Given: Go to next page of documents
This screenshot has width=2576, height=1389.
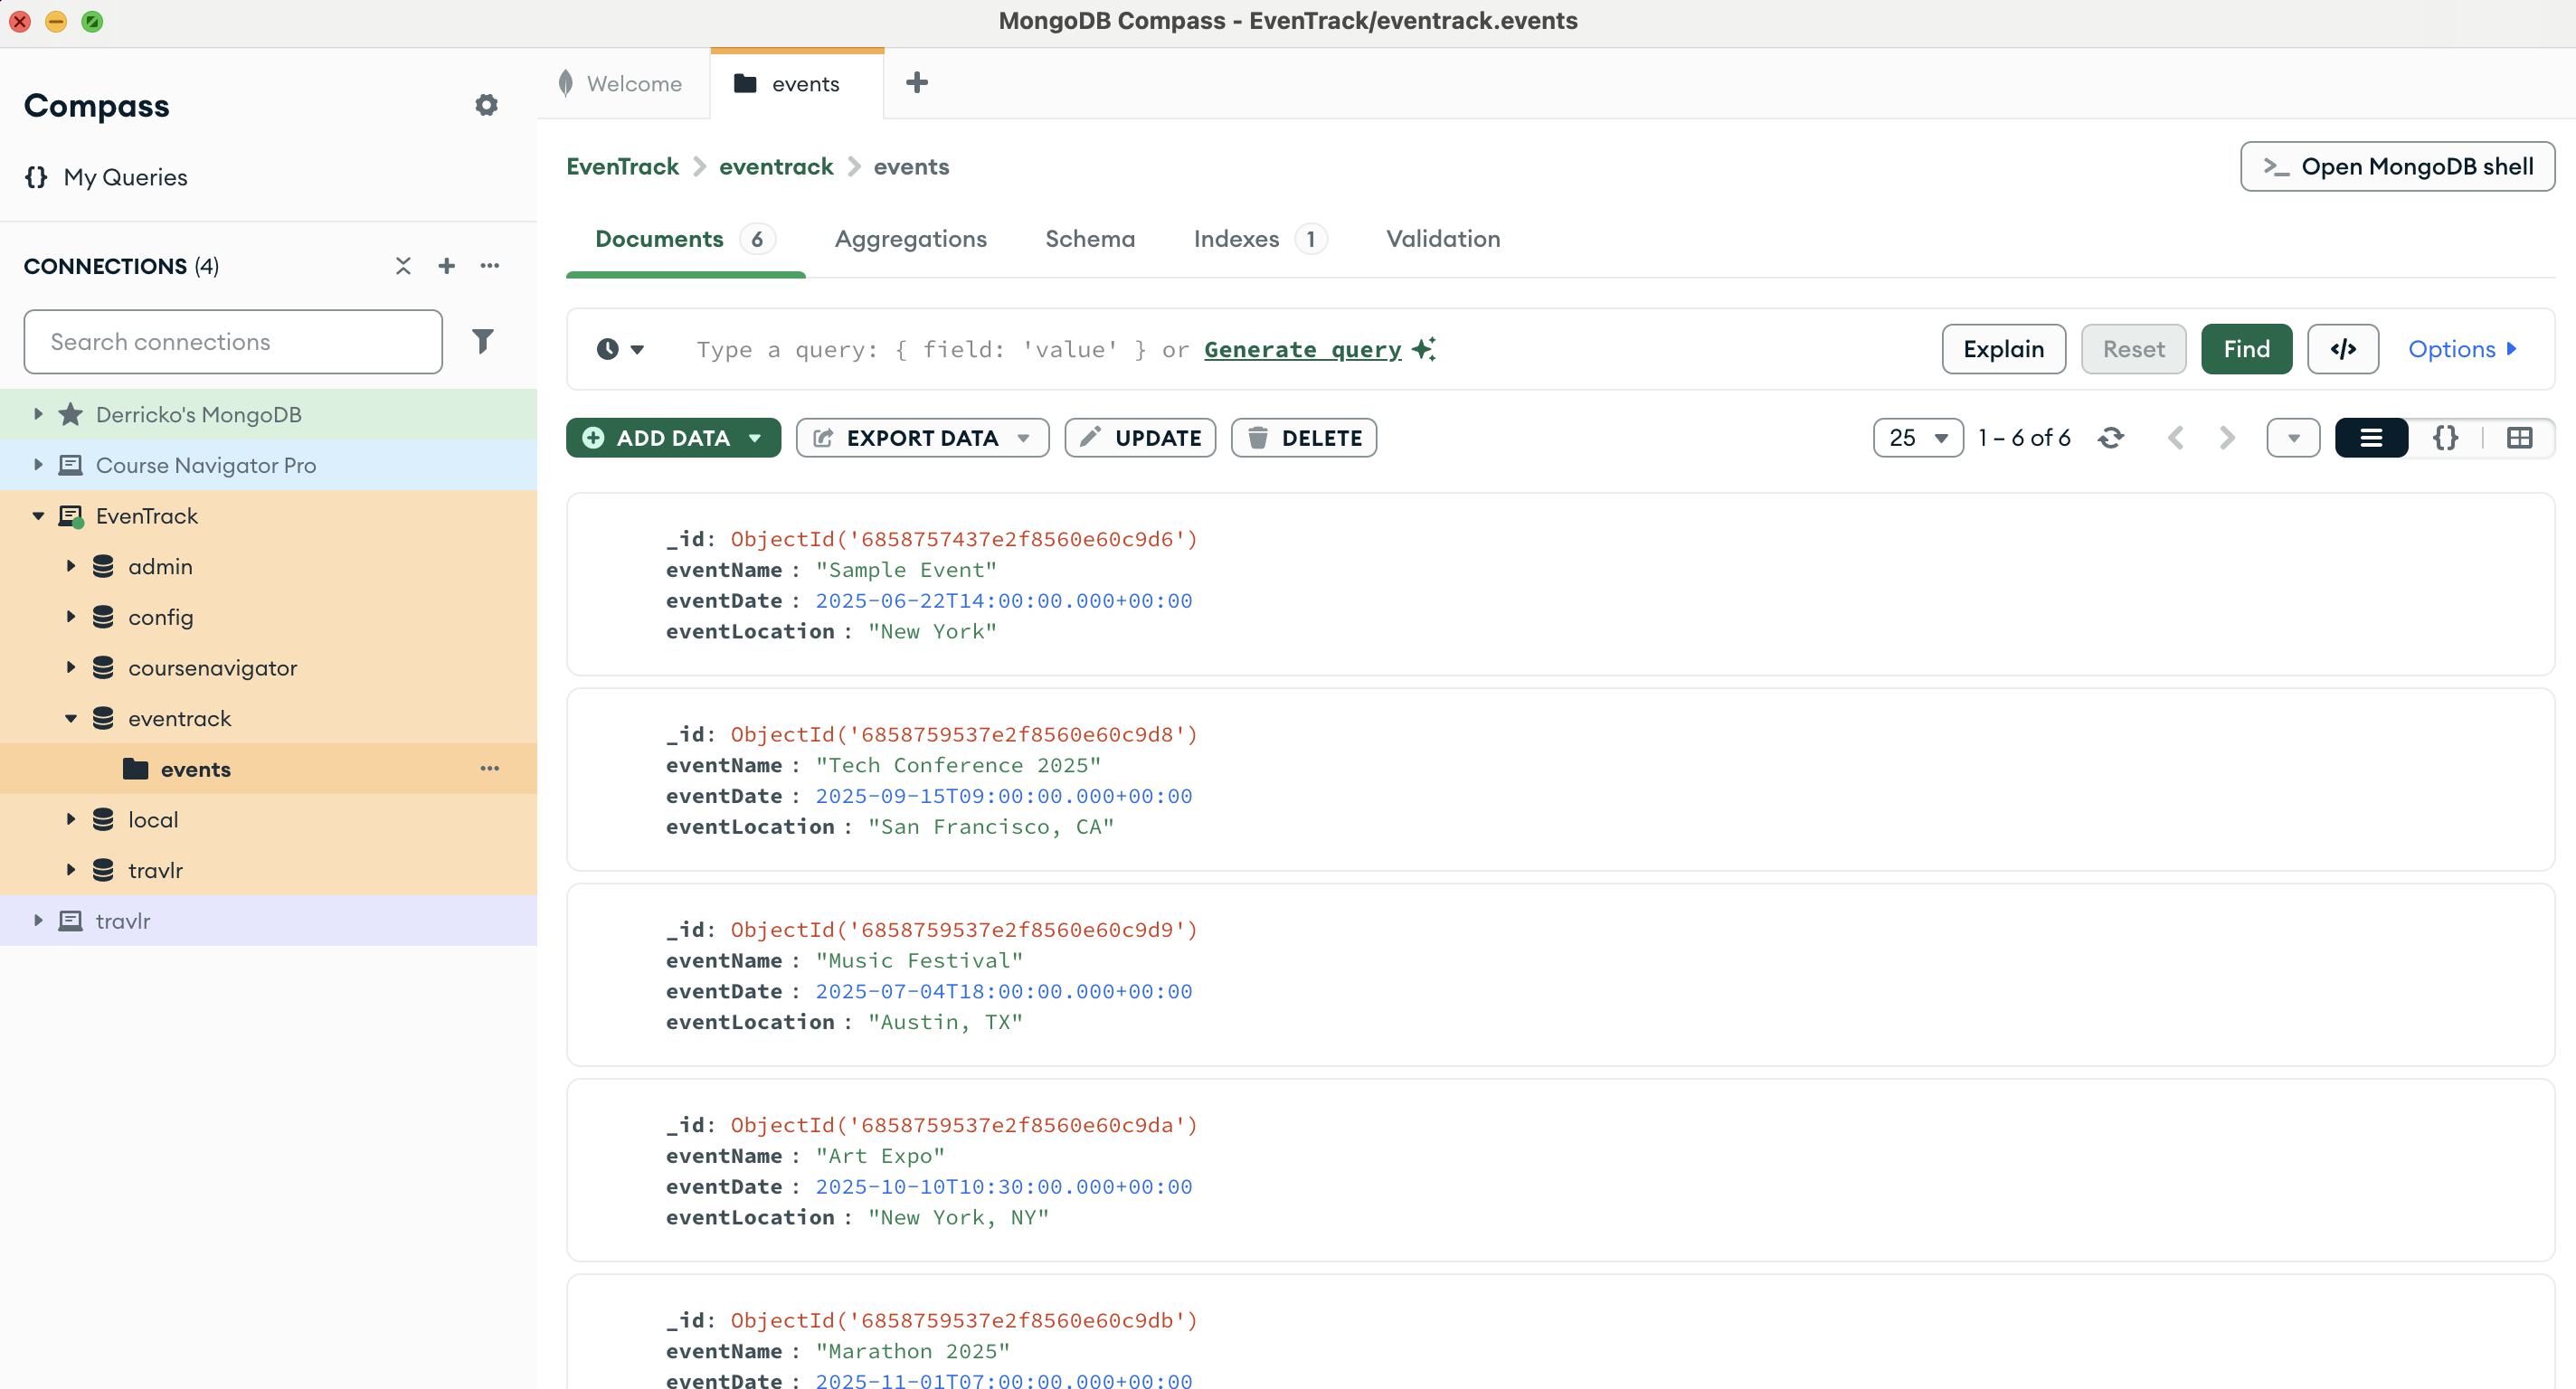Looking at the screenshot, I should 2226,438.
